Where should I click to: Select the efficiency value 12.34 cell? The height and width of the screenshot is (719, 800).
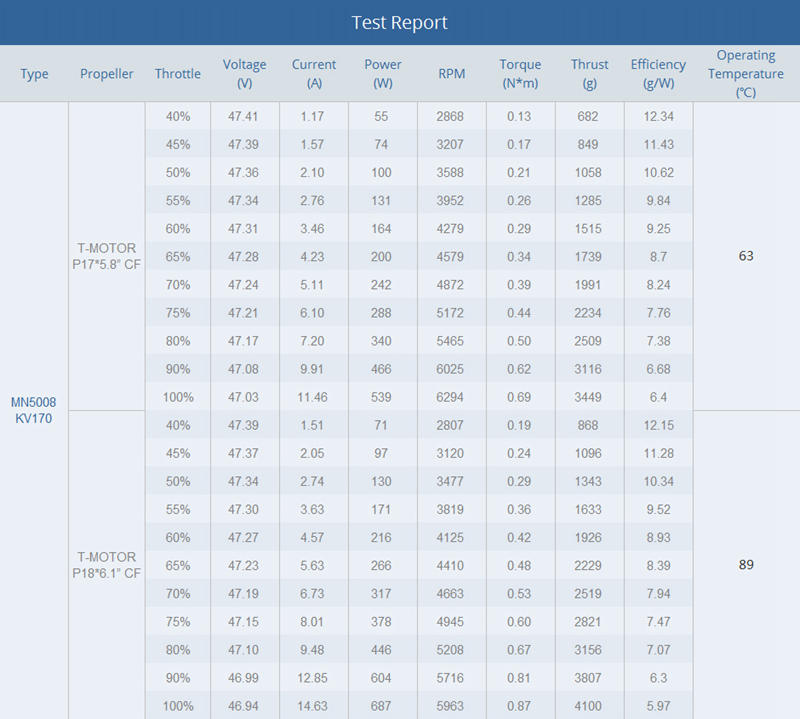click(658, 116)
